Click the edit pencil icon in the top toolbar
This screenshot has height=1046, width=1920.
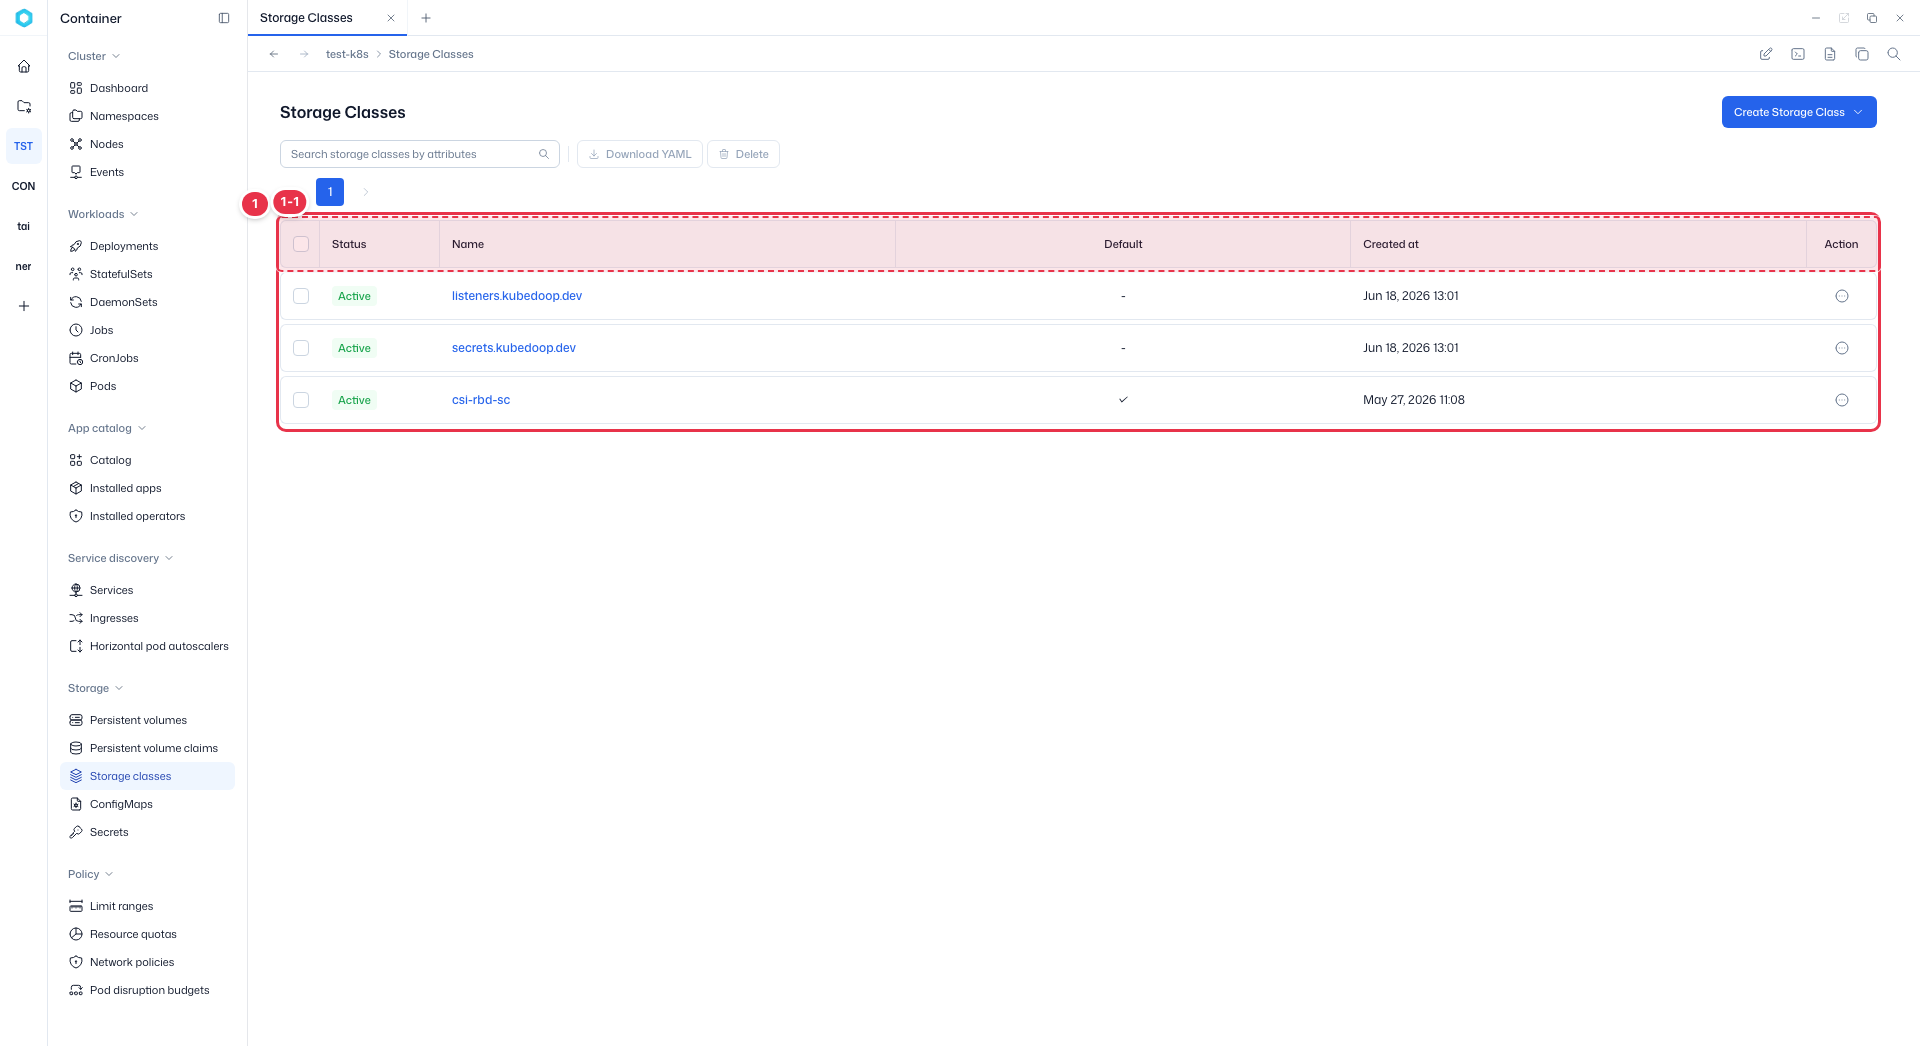(x=1766, y=54)
